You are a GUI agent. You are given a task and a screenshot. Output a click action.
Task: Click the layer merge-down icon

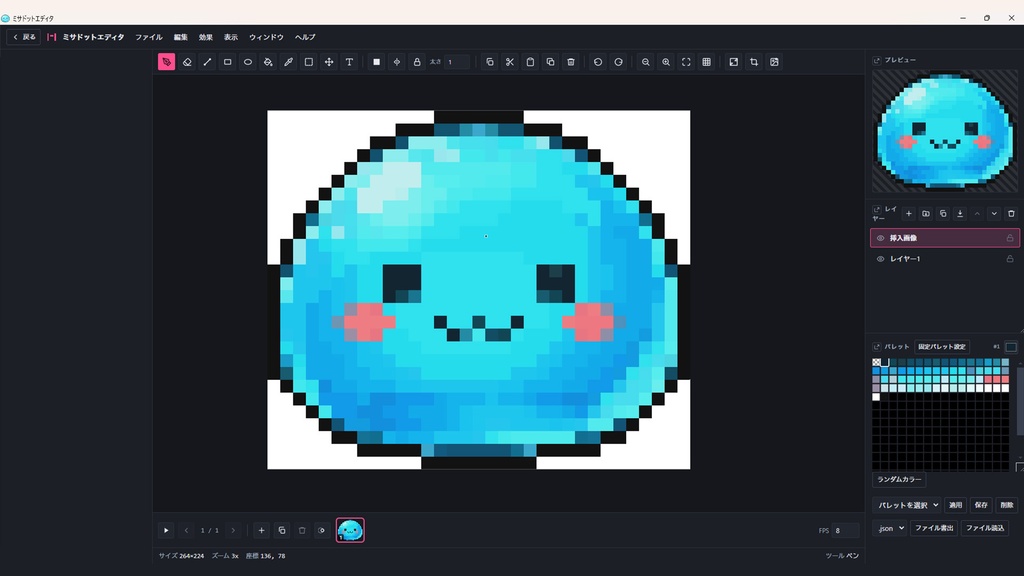(x=960, y=214)
